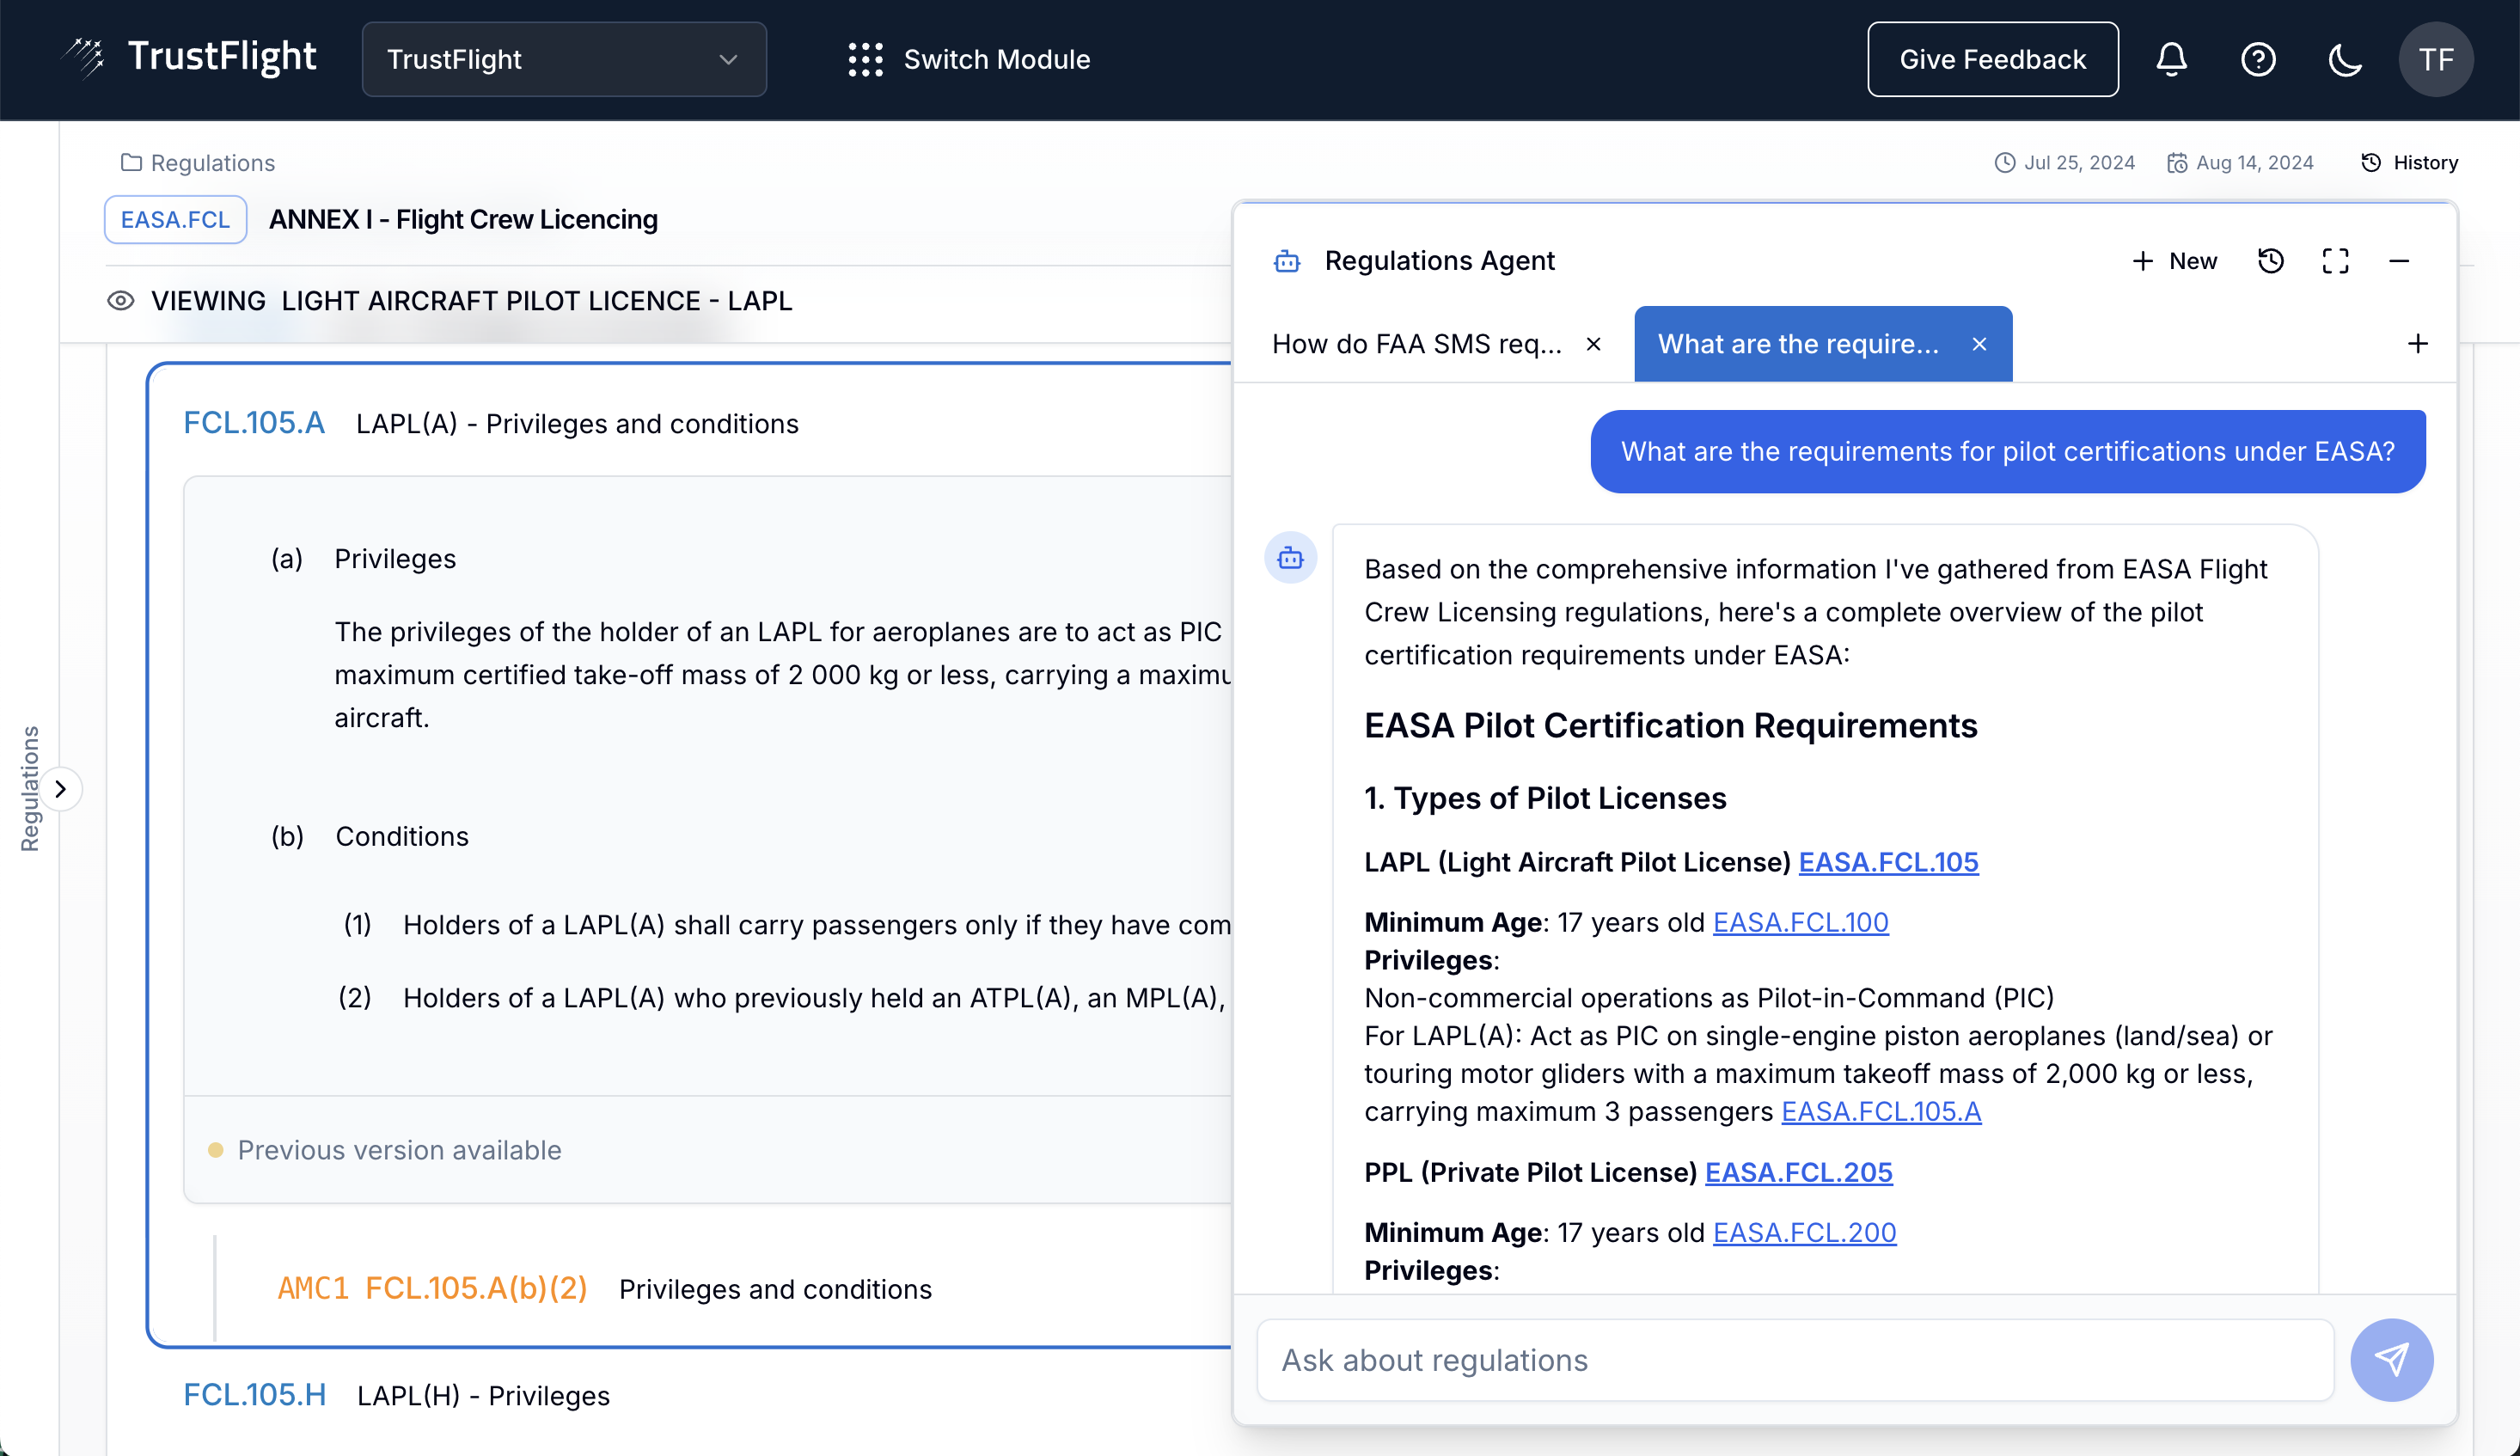The height and width of the screenshot is (1456, 2520).
Task: Click the (a) Privileges subsection
Action: pyautogui.click(x=363, y=558)
